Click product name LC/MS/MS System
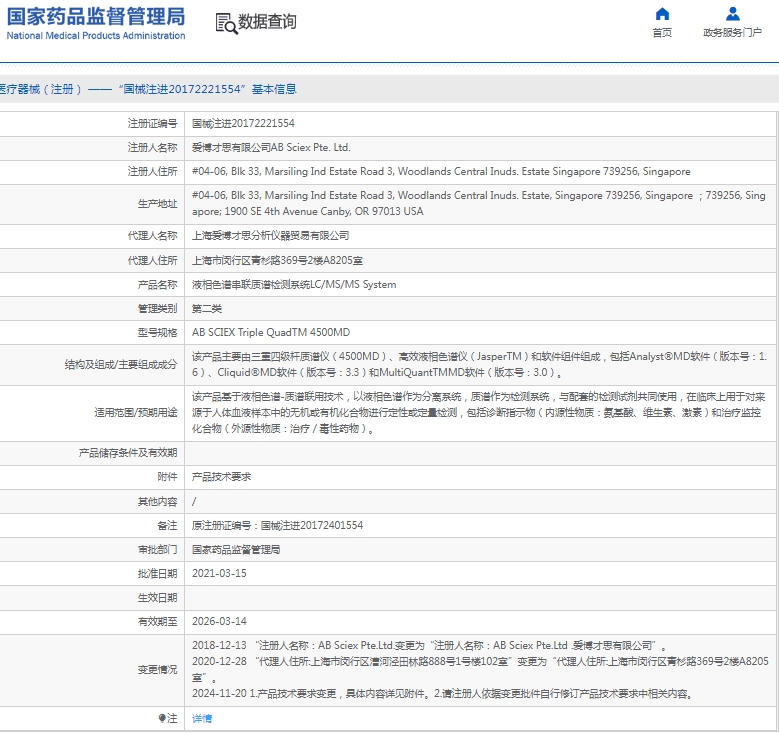This screenshot has height=734, width=779. 294,285
